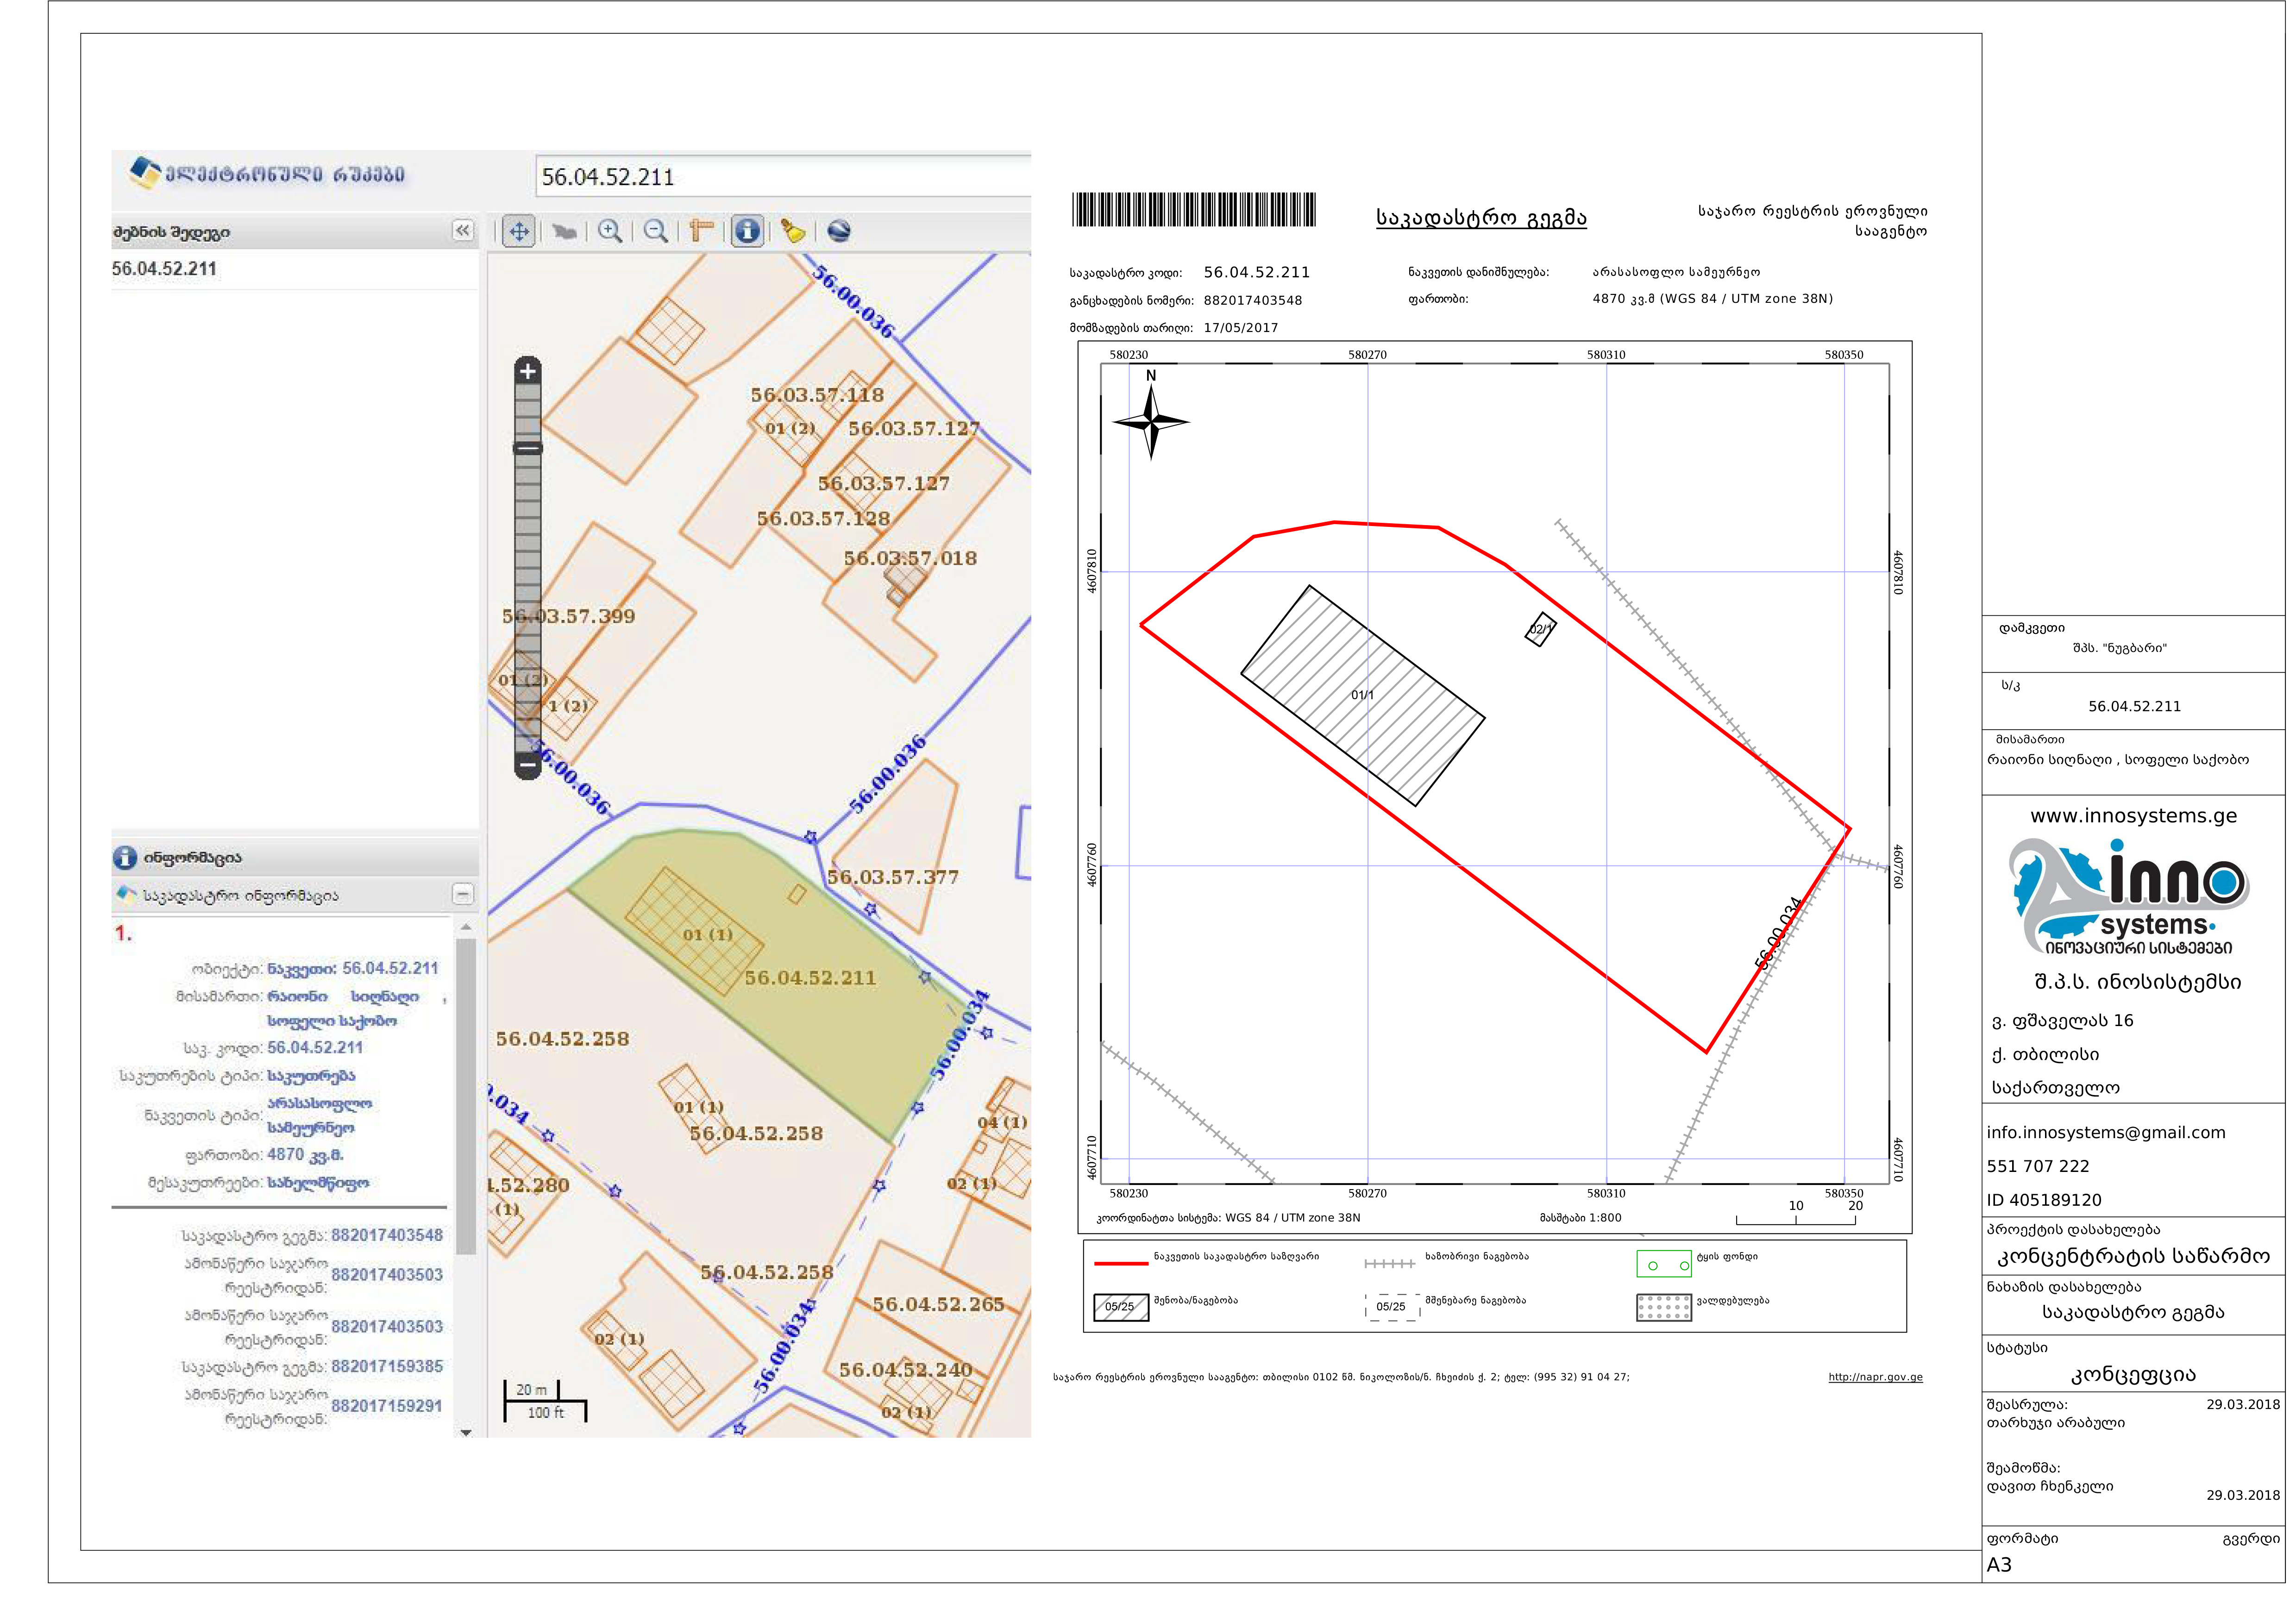This screenshot has height=1616, width=2296.
Task: Click into the search field showing 56.04.52.211
Action: pyautogui.click(x=783, y=177)
